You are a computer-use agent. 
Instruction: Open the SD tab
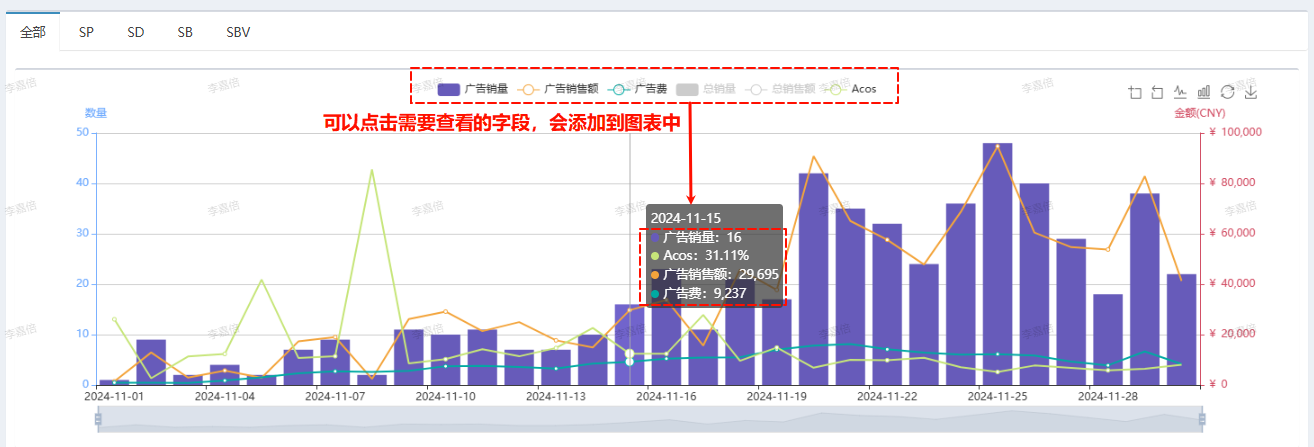pyautogui.click(x=136, y=32)
